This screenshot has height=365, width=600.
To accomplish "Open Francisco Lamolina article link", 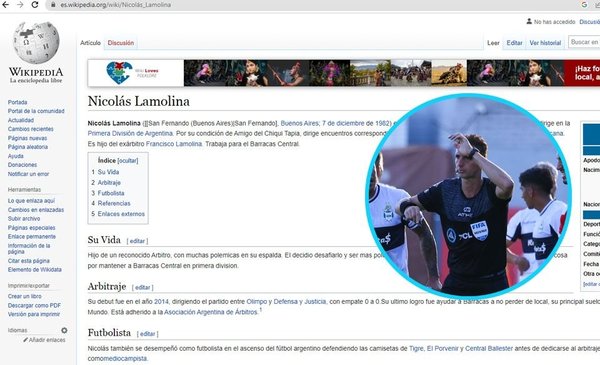I will [174, 144].
